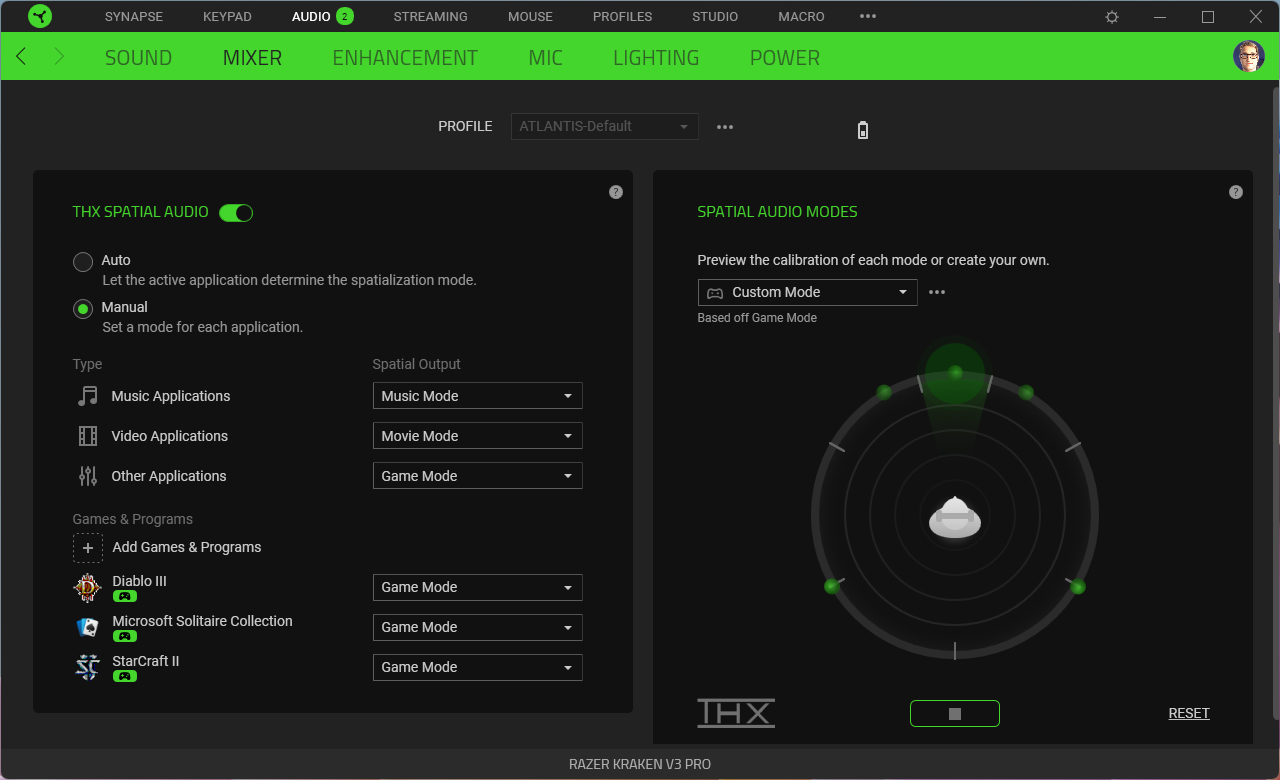The height and width of the screenshot is (780, 1280).
Task: Open the Mic subtab
Action: 546,58
